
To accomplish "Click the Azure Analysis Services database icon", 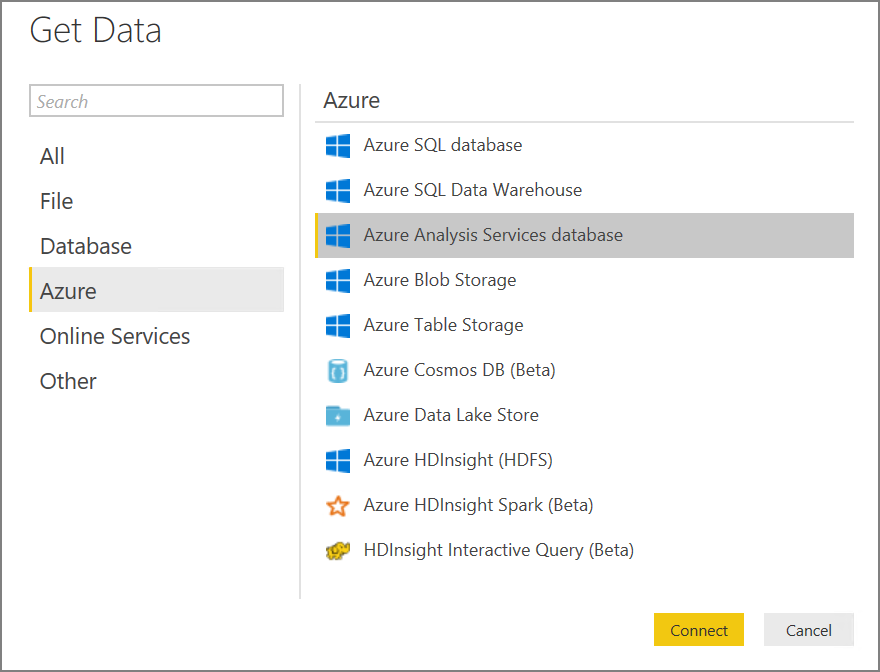I will point(338,236).
